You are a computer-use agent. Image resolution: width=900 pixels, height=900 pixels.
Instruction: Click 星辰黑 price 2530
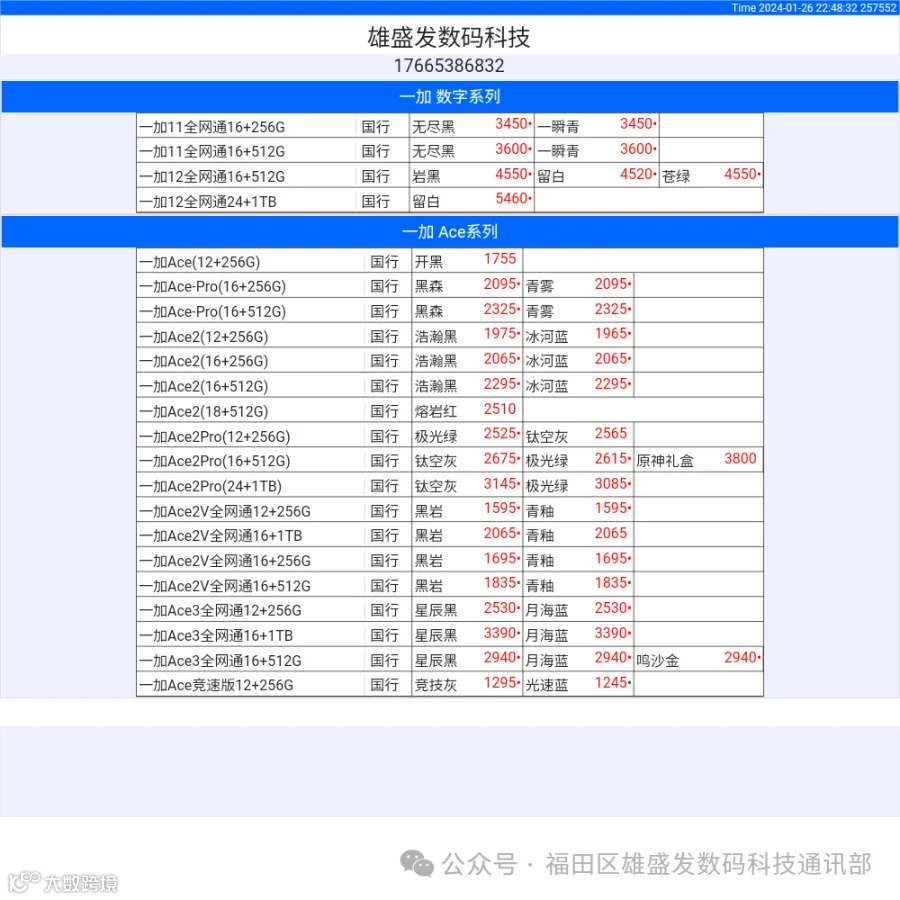pos(501,608)
